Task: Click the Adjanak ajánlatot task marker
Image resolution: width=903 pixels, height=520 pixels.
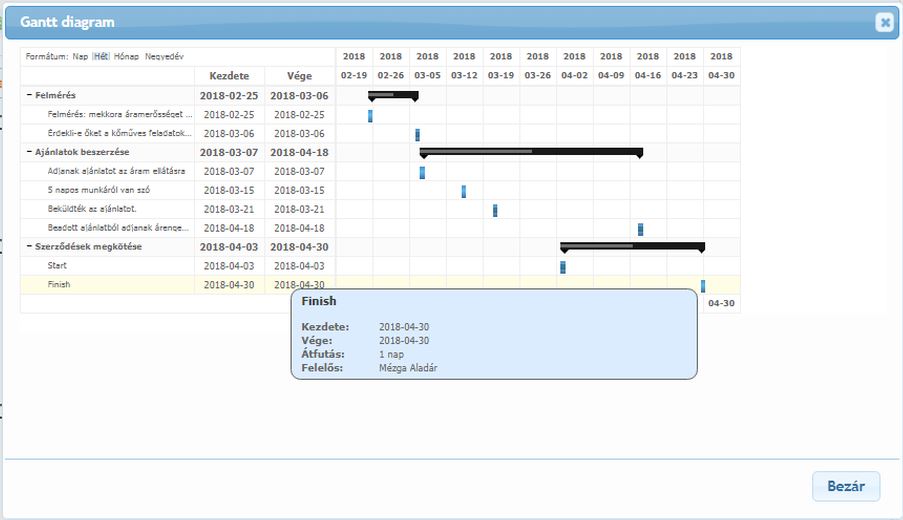Action: [x=422, y=172]
